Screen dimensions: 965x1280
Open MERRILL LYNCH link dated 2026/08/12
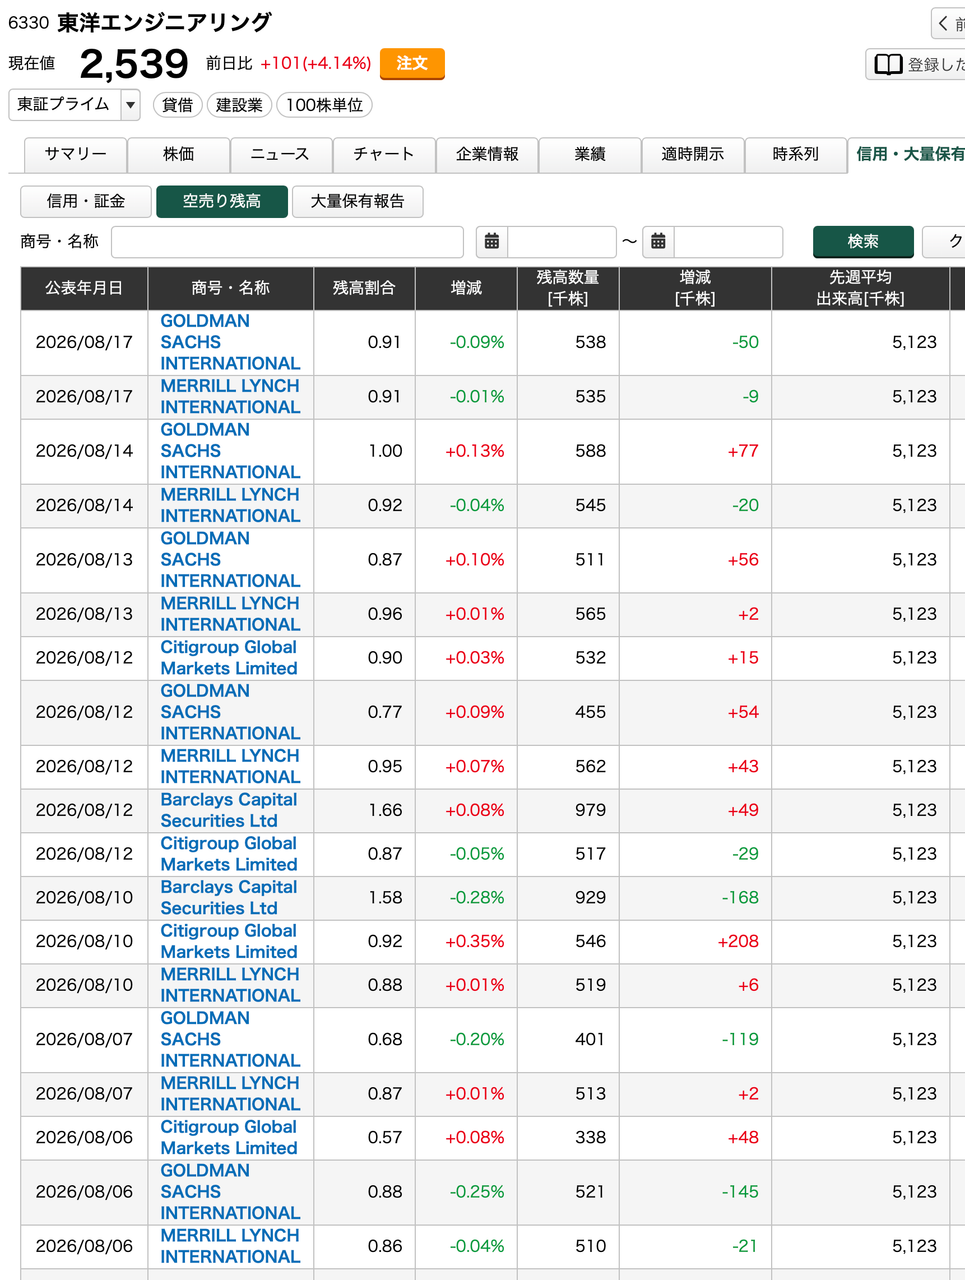click(230, 767)
